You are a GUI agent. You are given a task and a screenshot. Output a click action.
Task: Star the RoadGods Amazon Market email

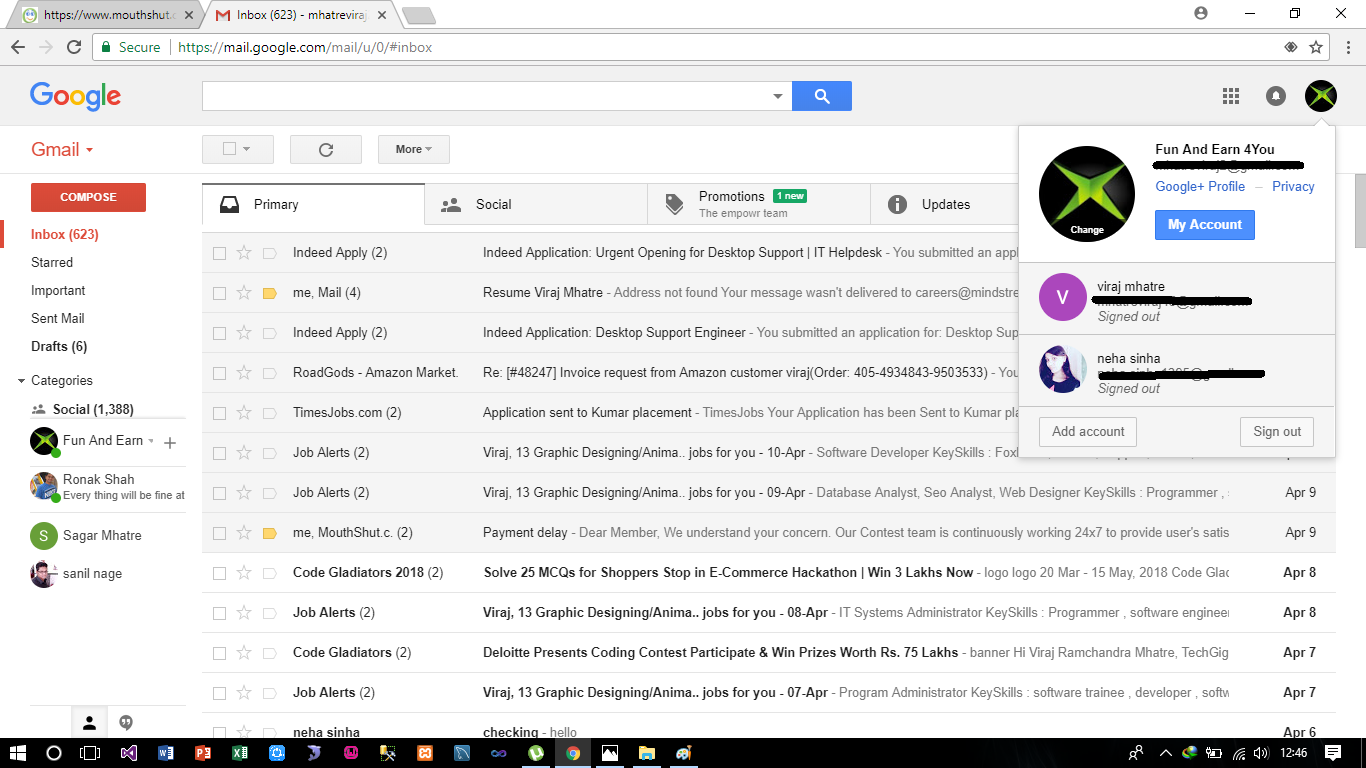[x=244, y=373]
